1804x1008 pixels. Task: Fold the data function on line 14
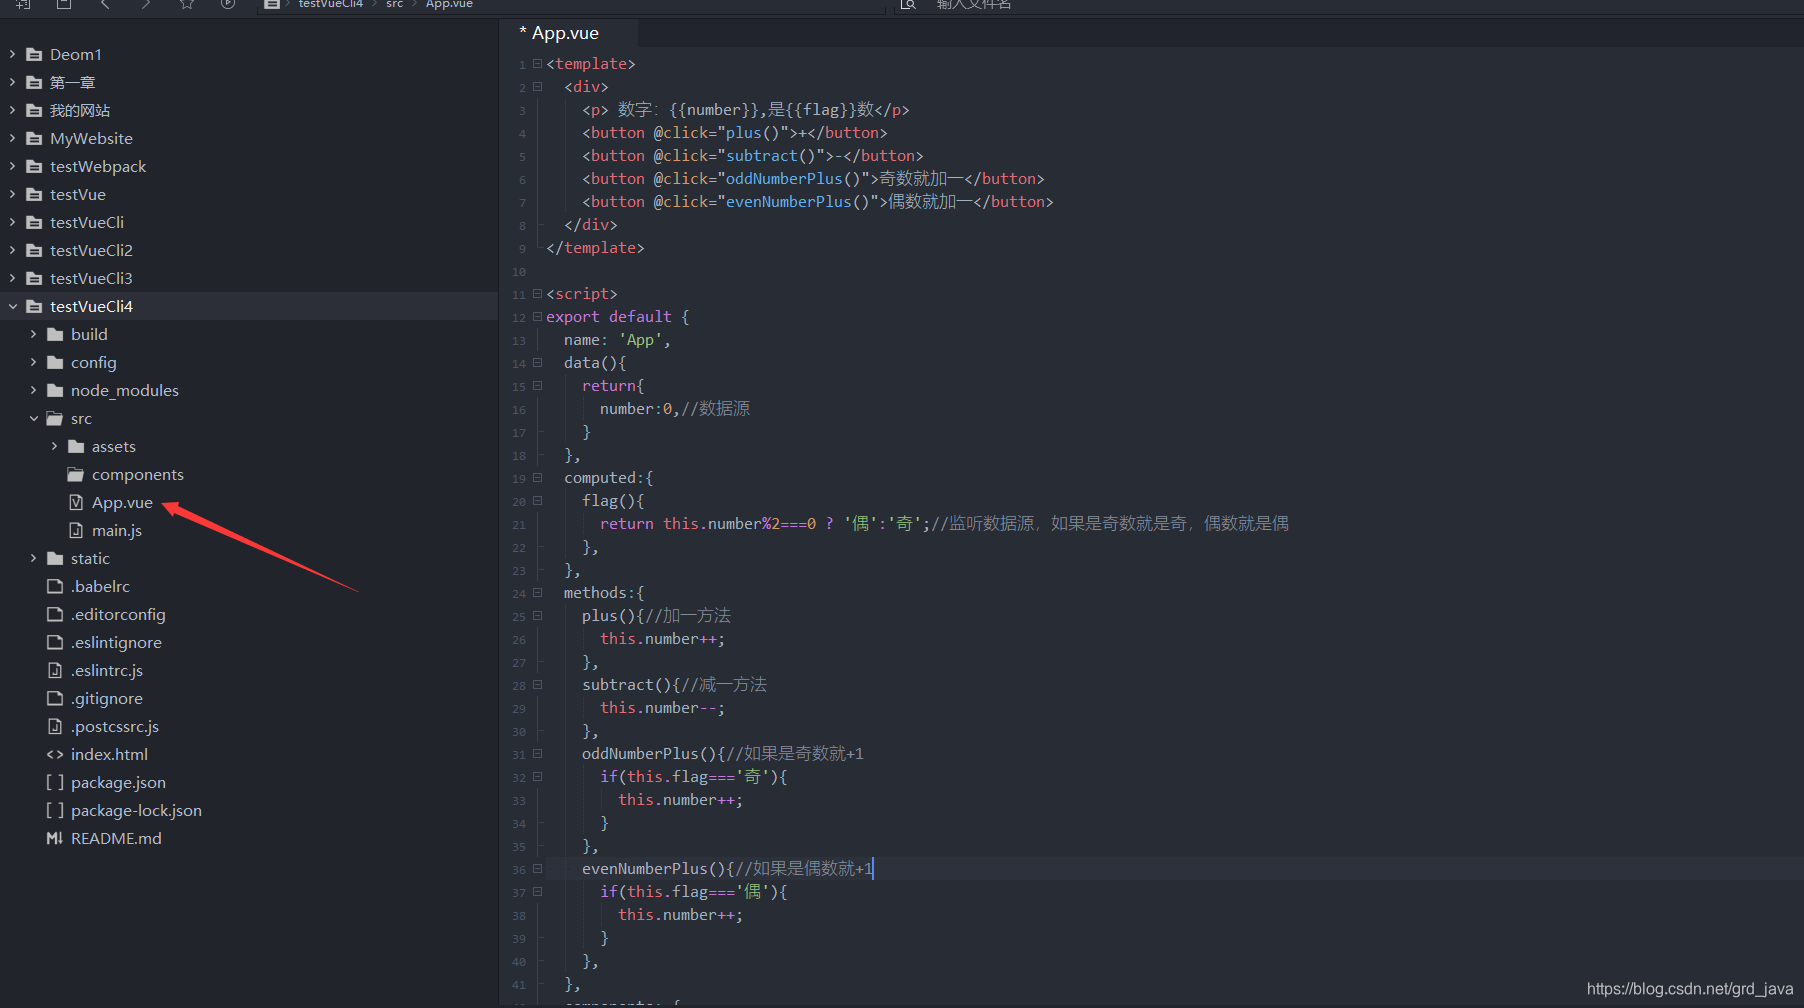coord(537,362)
